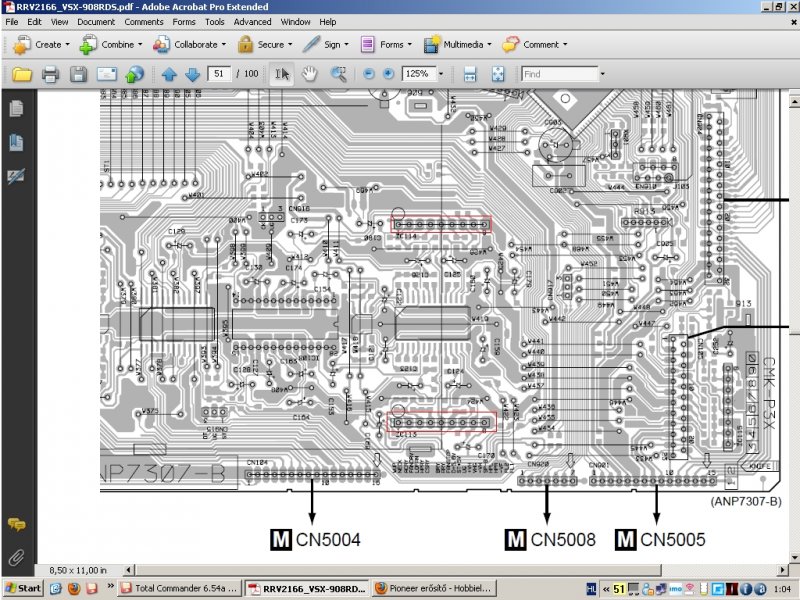This screenshot has height=600, width=800.
Task: Click the fit one full page icon
Action: coord(498,74)
